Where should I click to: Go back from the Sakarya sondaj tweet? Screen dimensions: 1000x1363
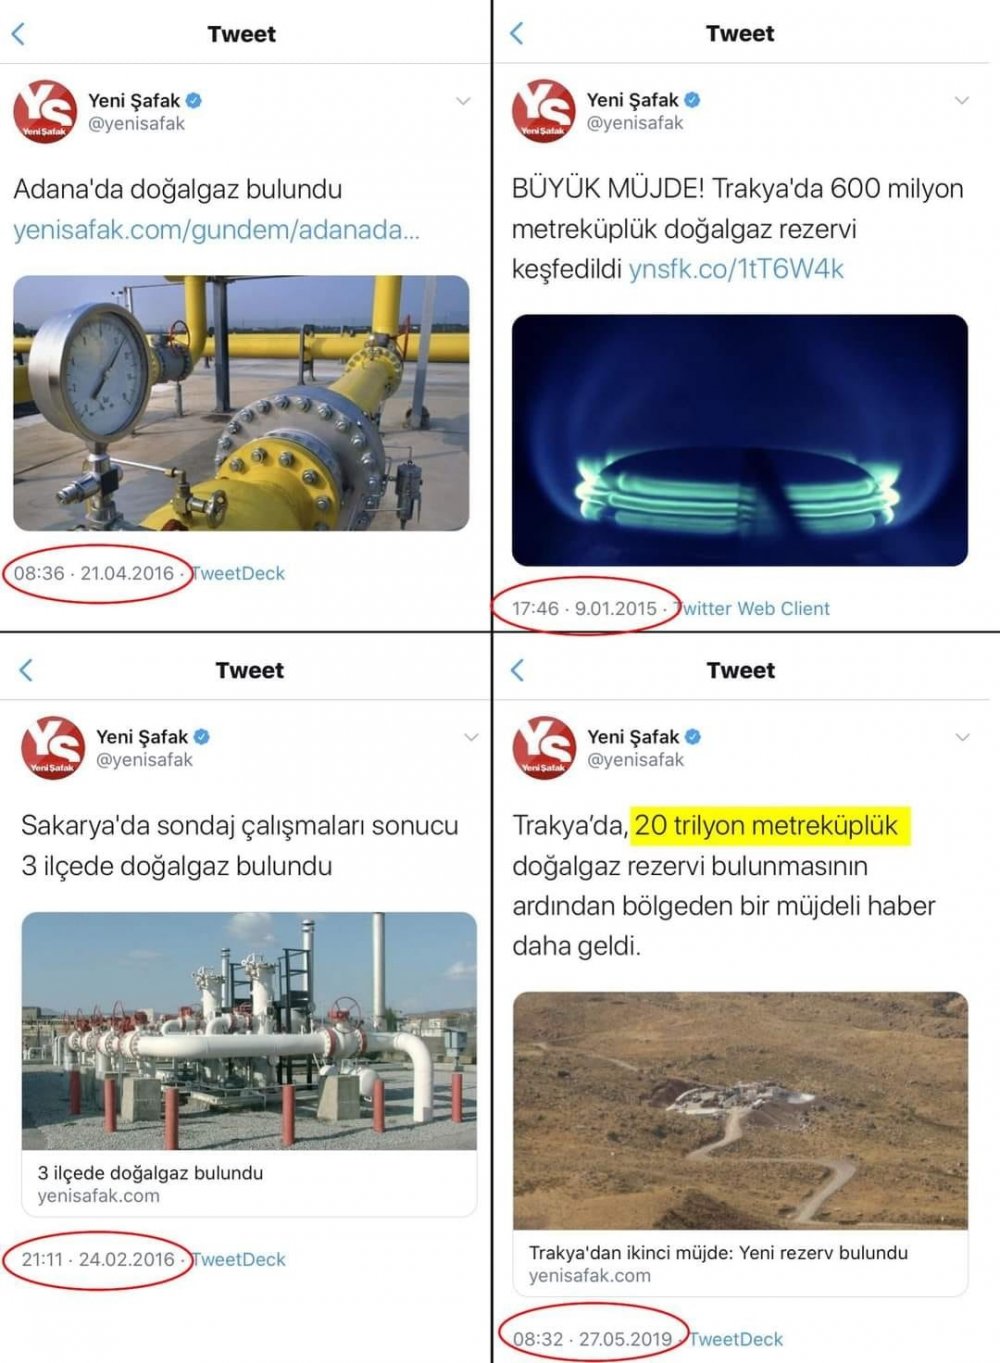[x=26, y=670]
